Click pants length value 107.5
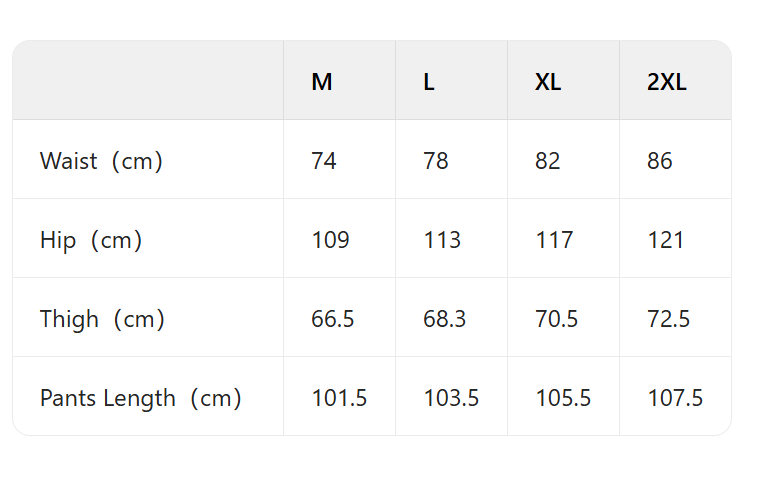775x477 pixels. tap(675, 398)
